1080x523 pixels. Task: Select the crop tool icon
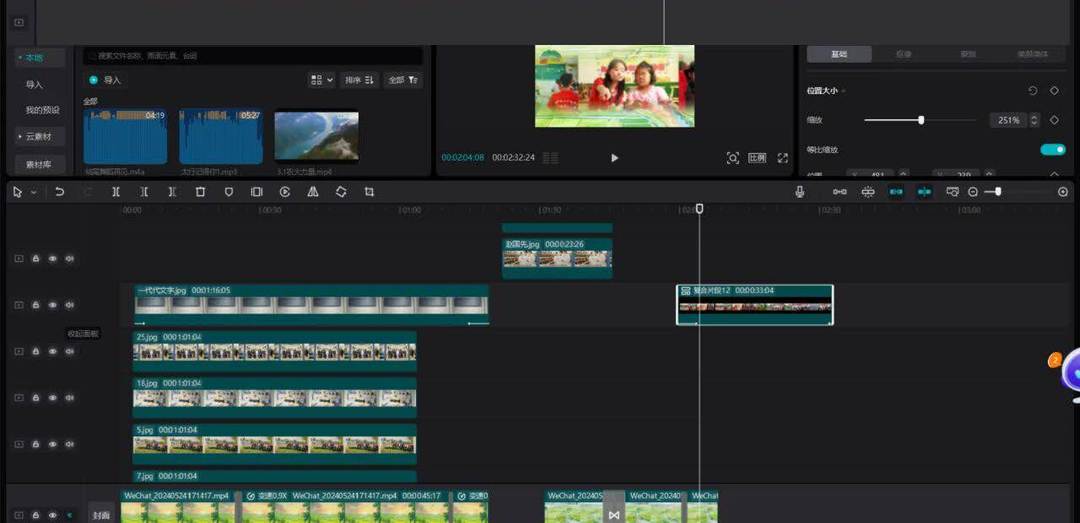369,192
